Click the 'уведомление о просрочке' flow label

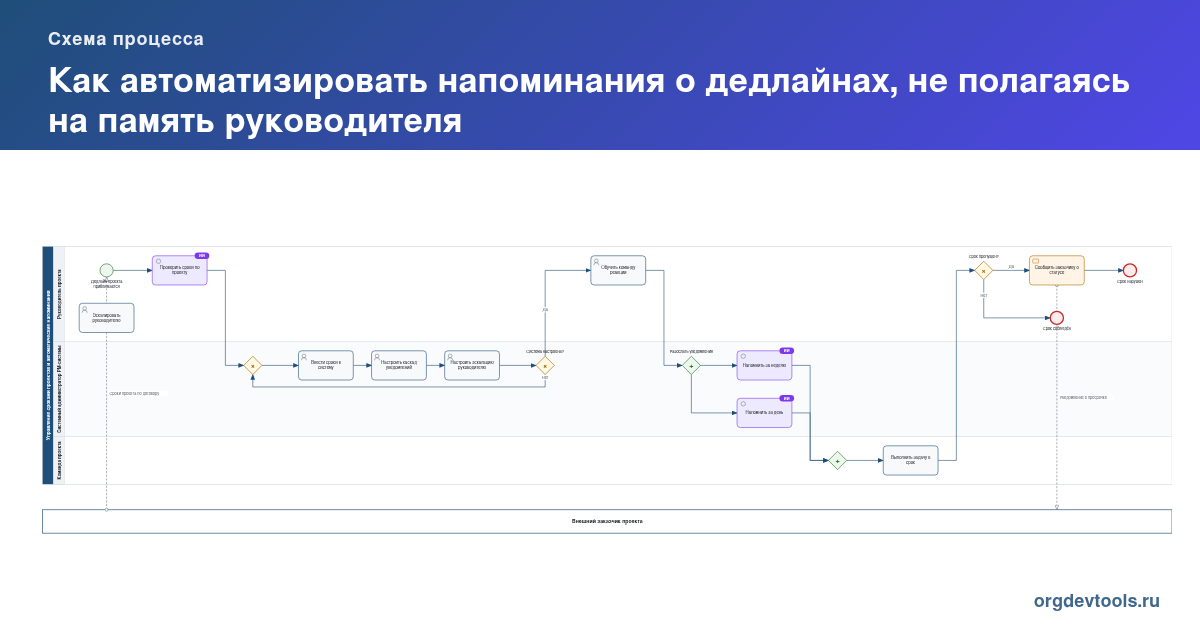1084,397
